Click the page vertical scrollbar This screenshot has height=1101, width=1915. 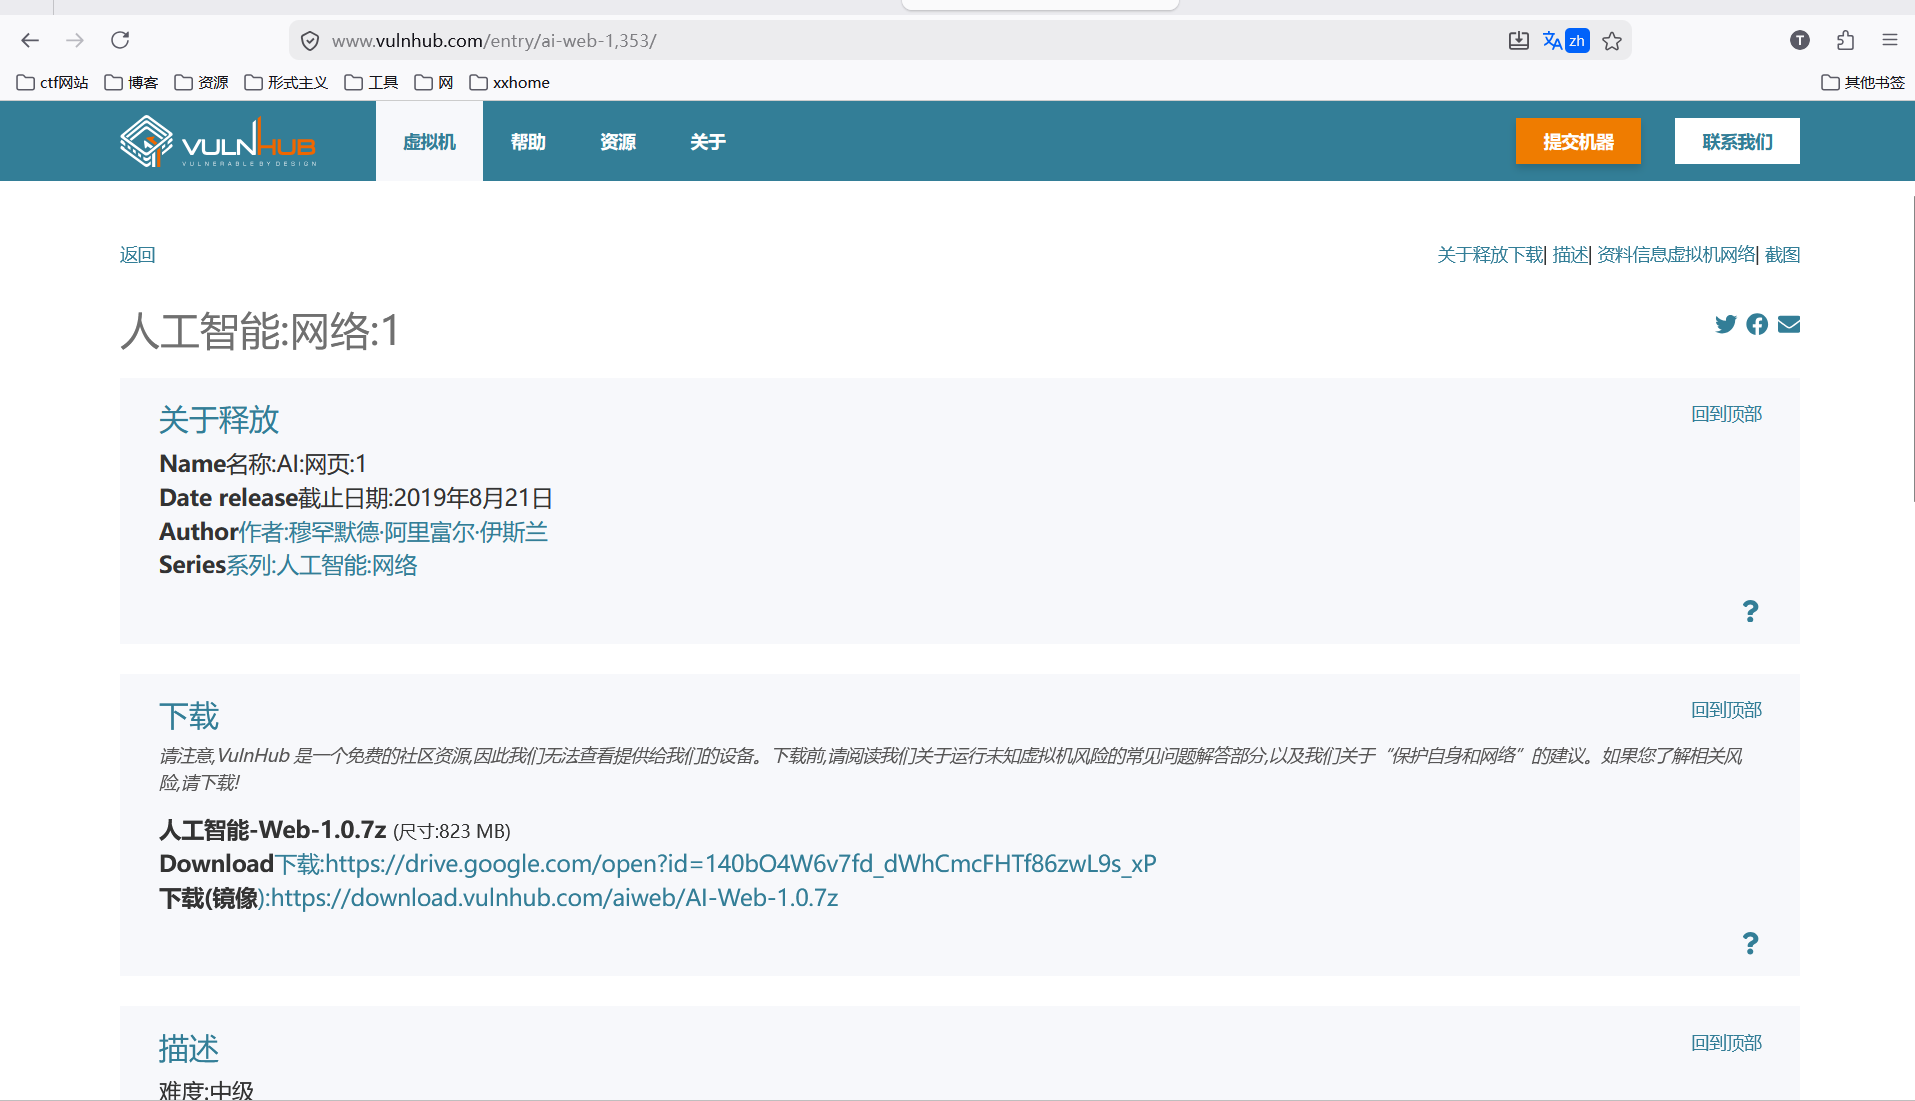pos(1912,350)
